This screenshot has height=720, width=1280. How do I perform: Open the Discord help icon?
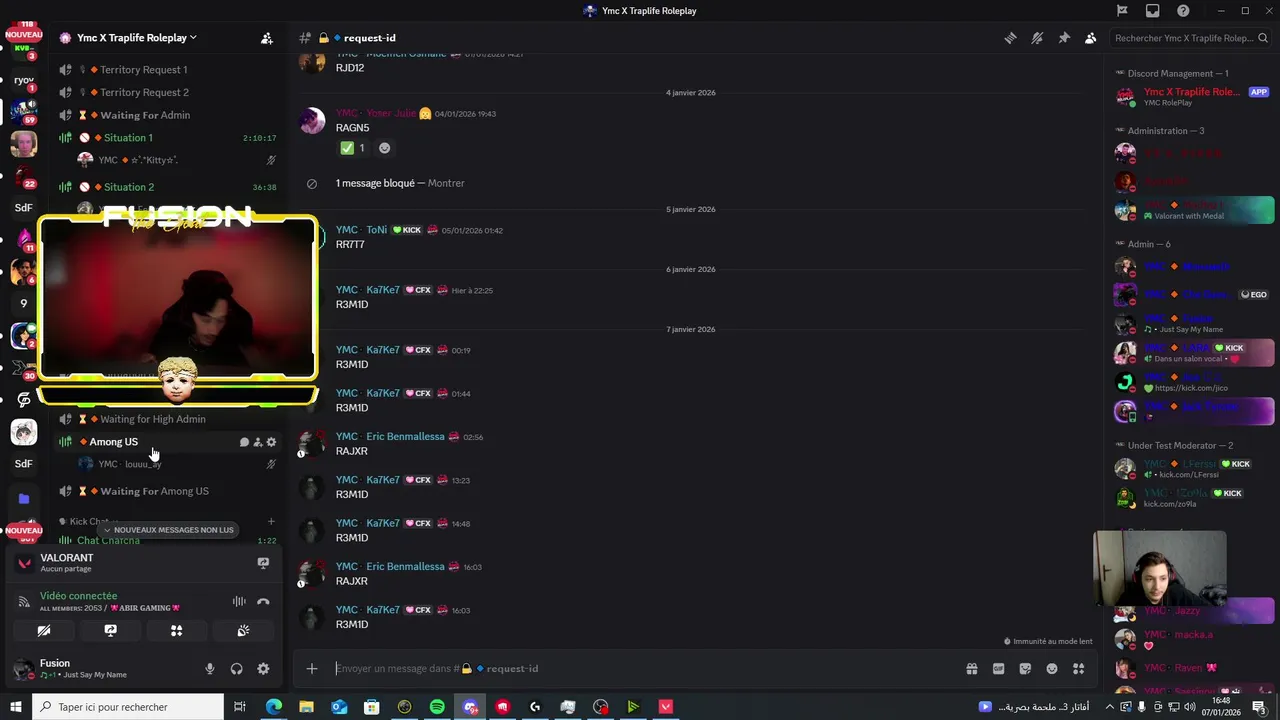[x=1183, y=11]
